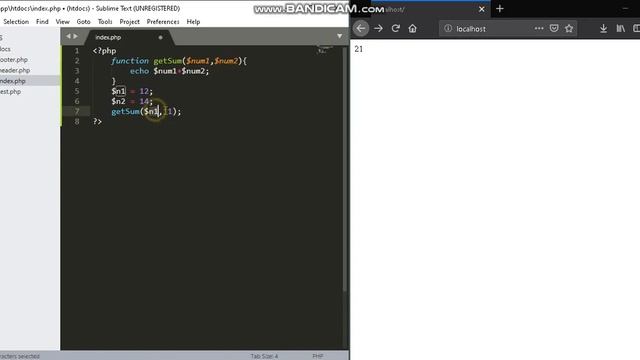Viewport: 640px width, 360px height.
Task: Go to previous tab in Sublime
Action: tap(68, 36)
